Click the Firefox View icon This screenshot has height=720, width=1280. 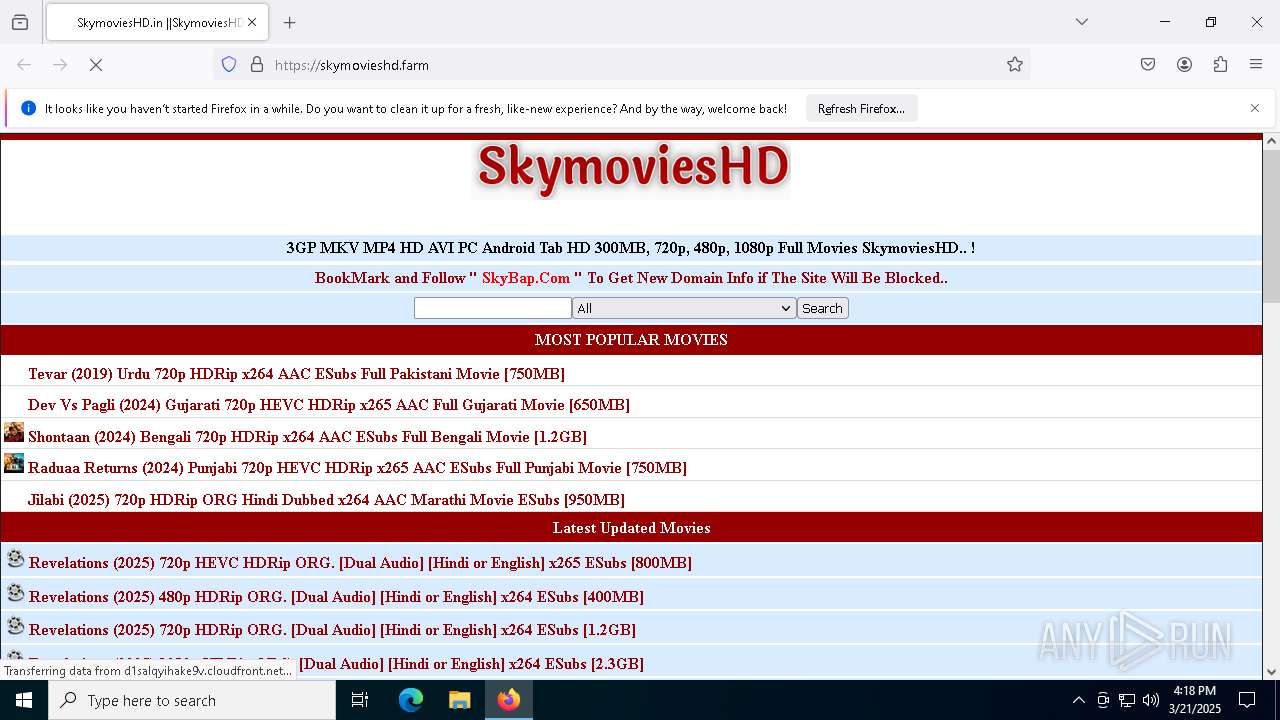tap(20, 22)
